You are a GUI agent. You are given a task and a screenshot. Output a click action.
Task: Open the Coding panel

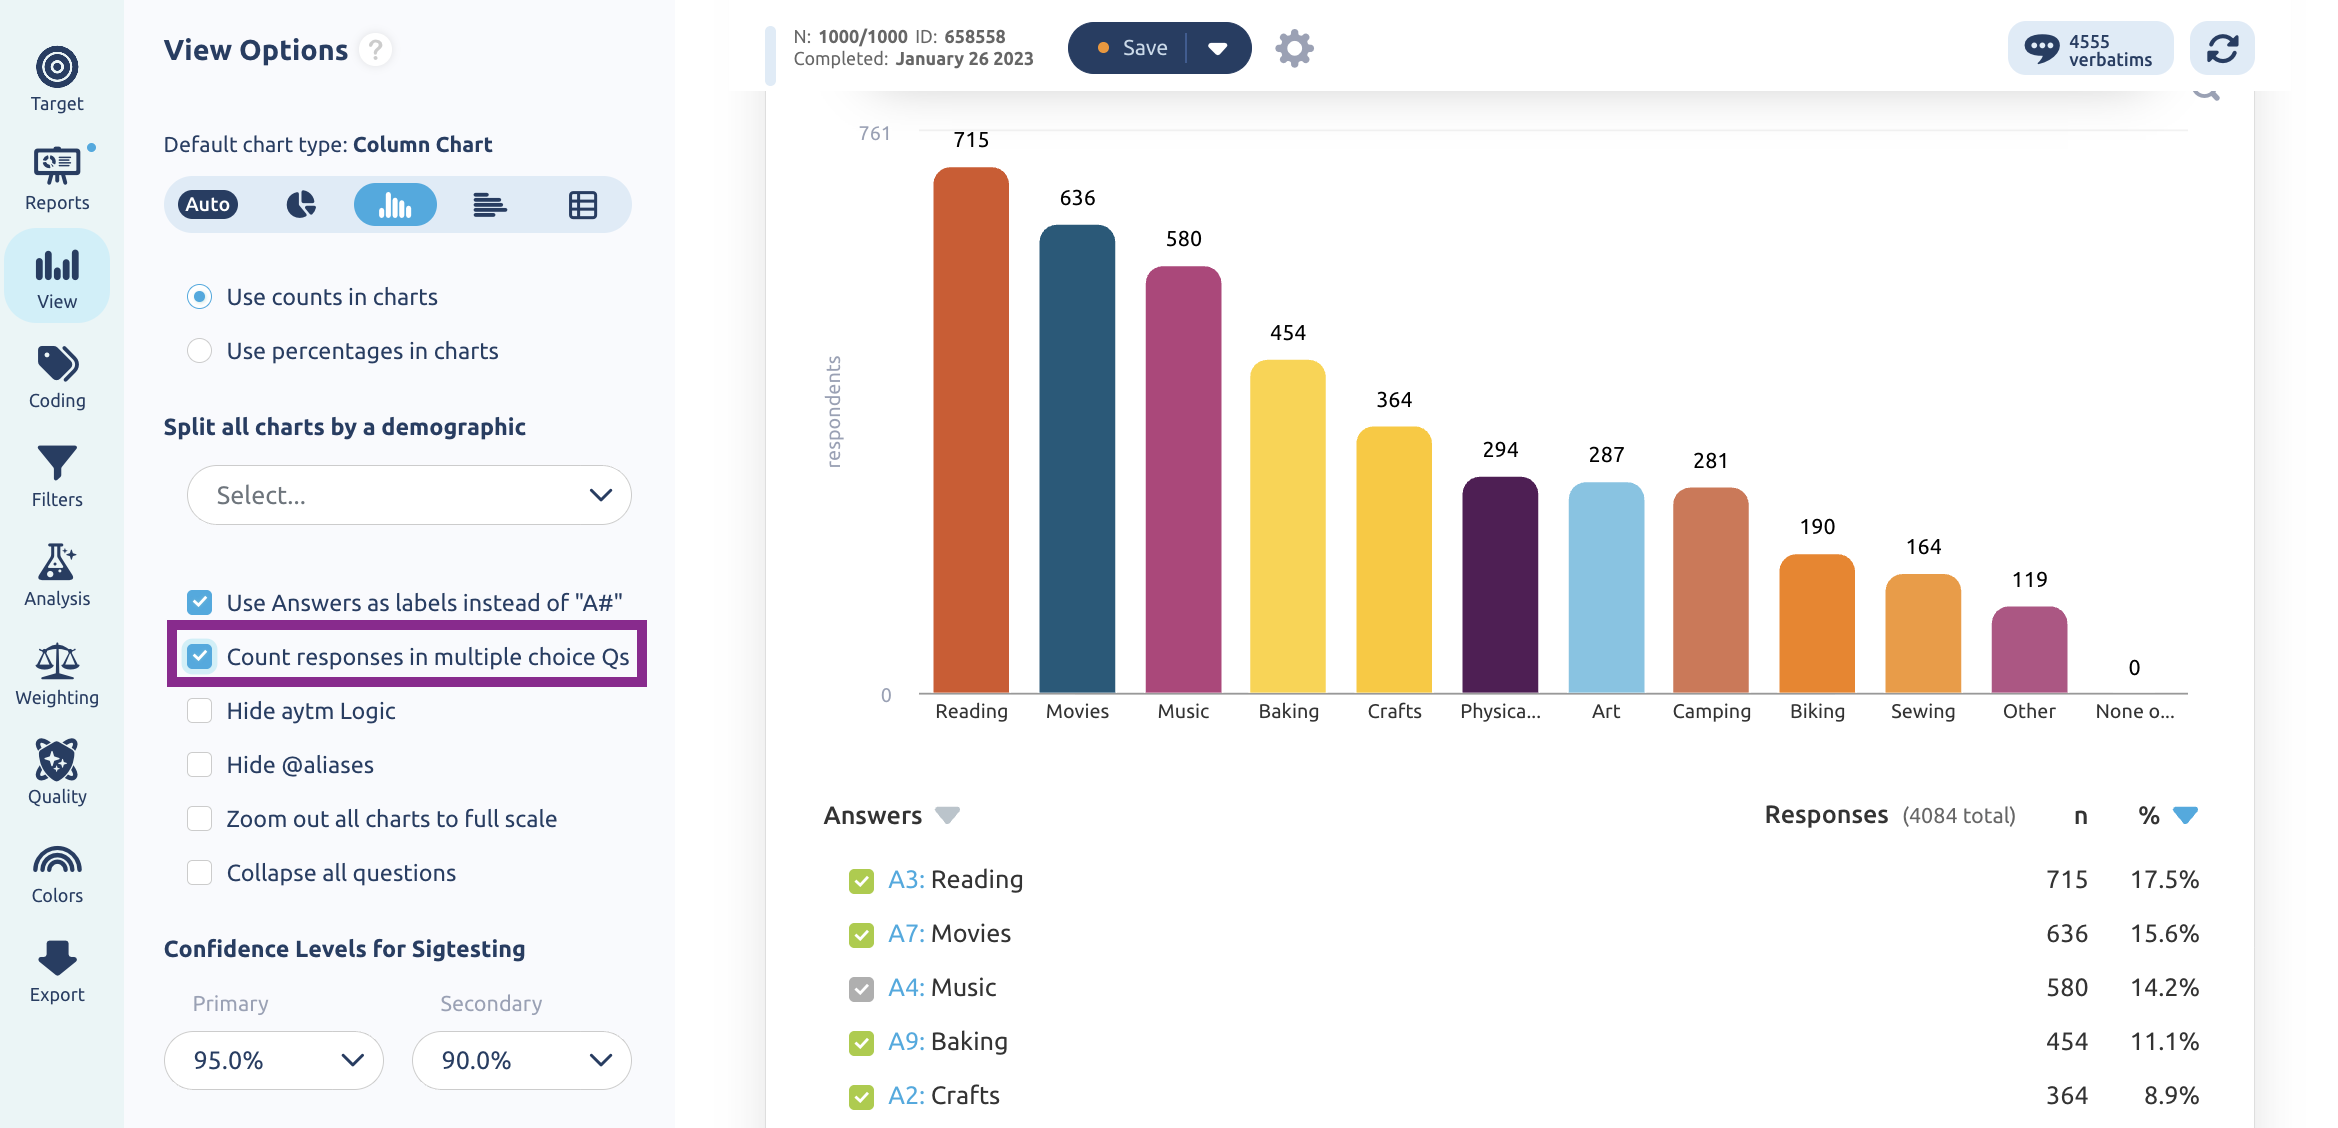pos(57,376)
